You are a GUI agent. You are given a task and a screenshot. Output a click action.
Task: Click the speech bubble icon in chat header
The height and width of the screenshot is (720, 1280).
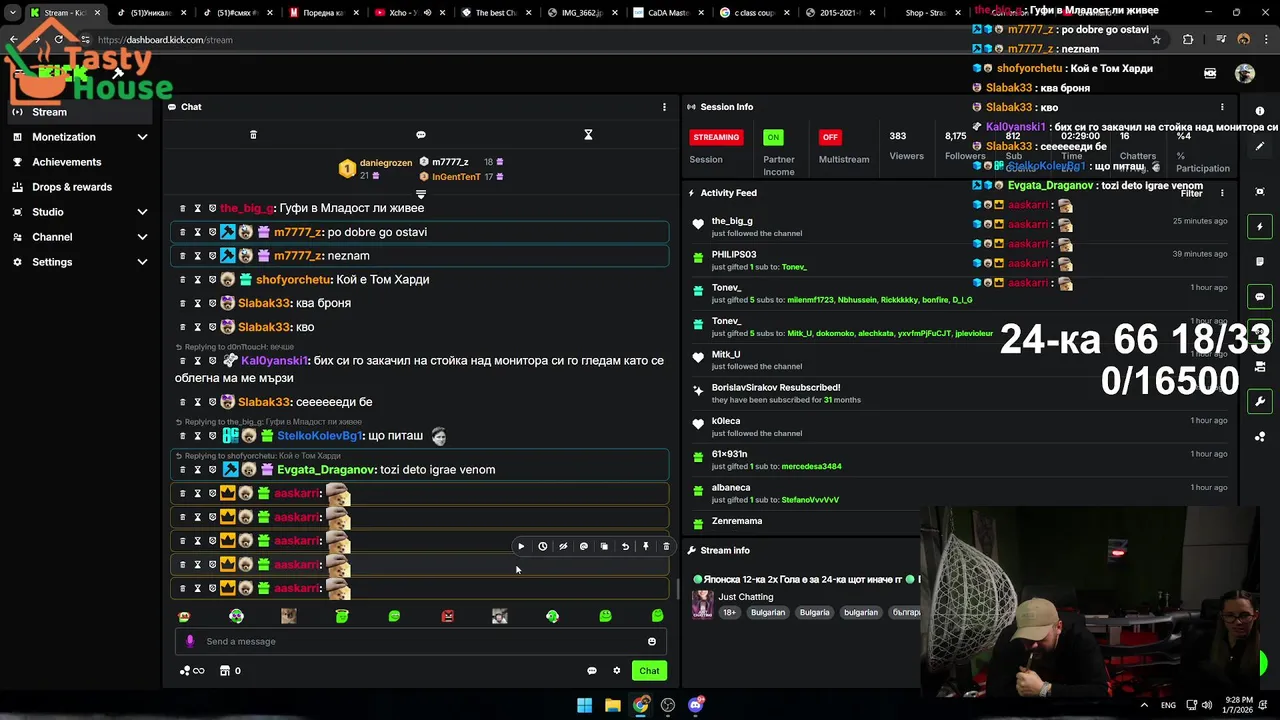(421, 135)
